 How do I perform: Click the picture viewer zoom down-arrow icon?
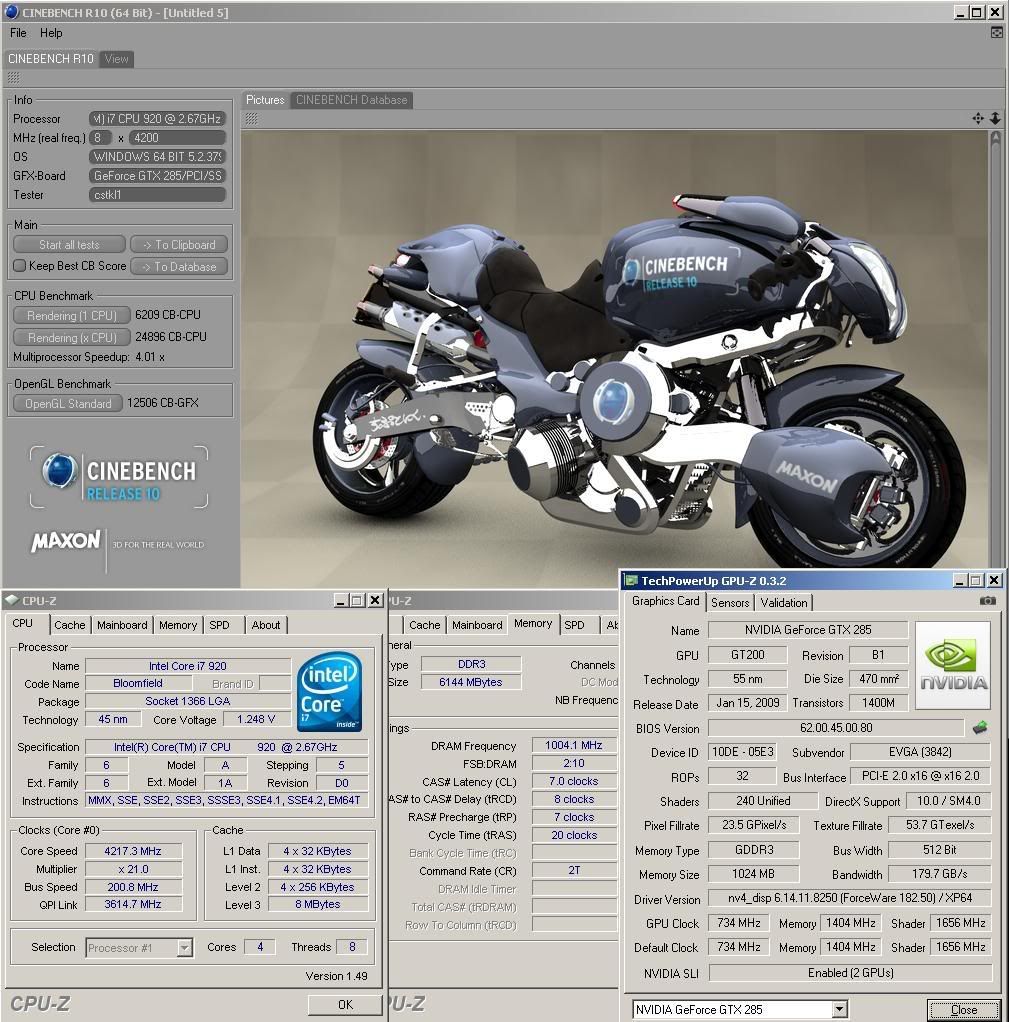pos(995,118)
